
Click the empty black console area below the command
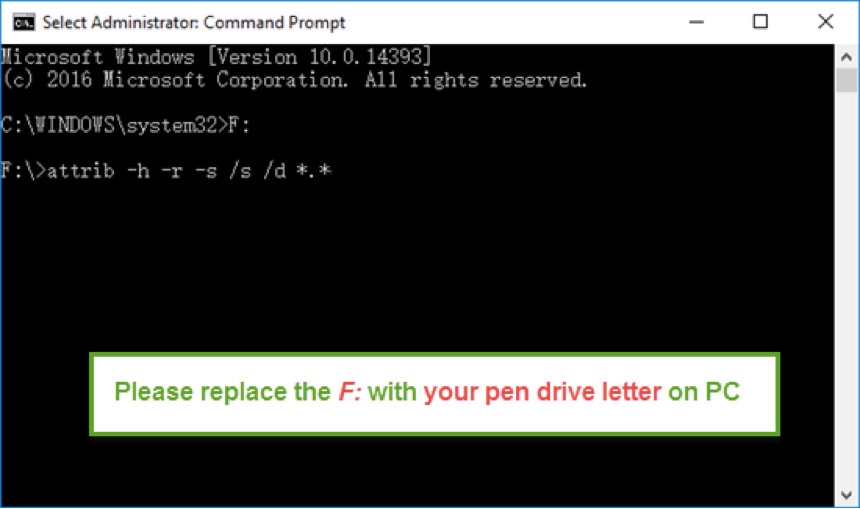417,263
